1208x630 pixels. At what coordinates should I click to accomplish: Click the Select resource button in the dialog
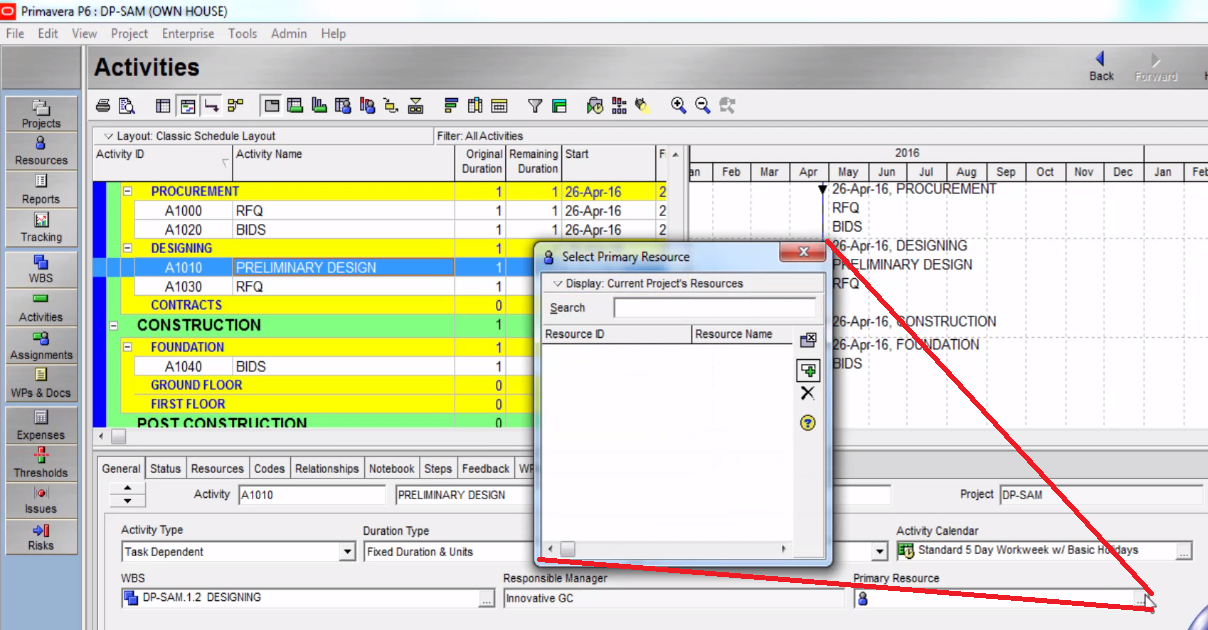(x=808, y=370)
